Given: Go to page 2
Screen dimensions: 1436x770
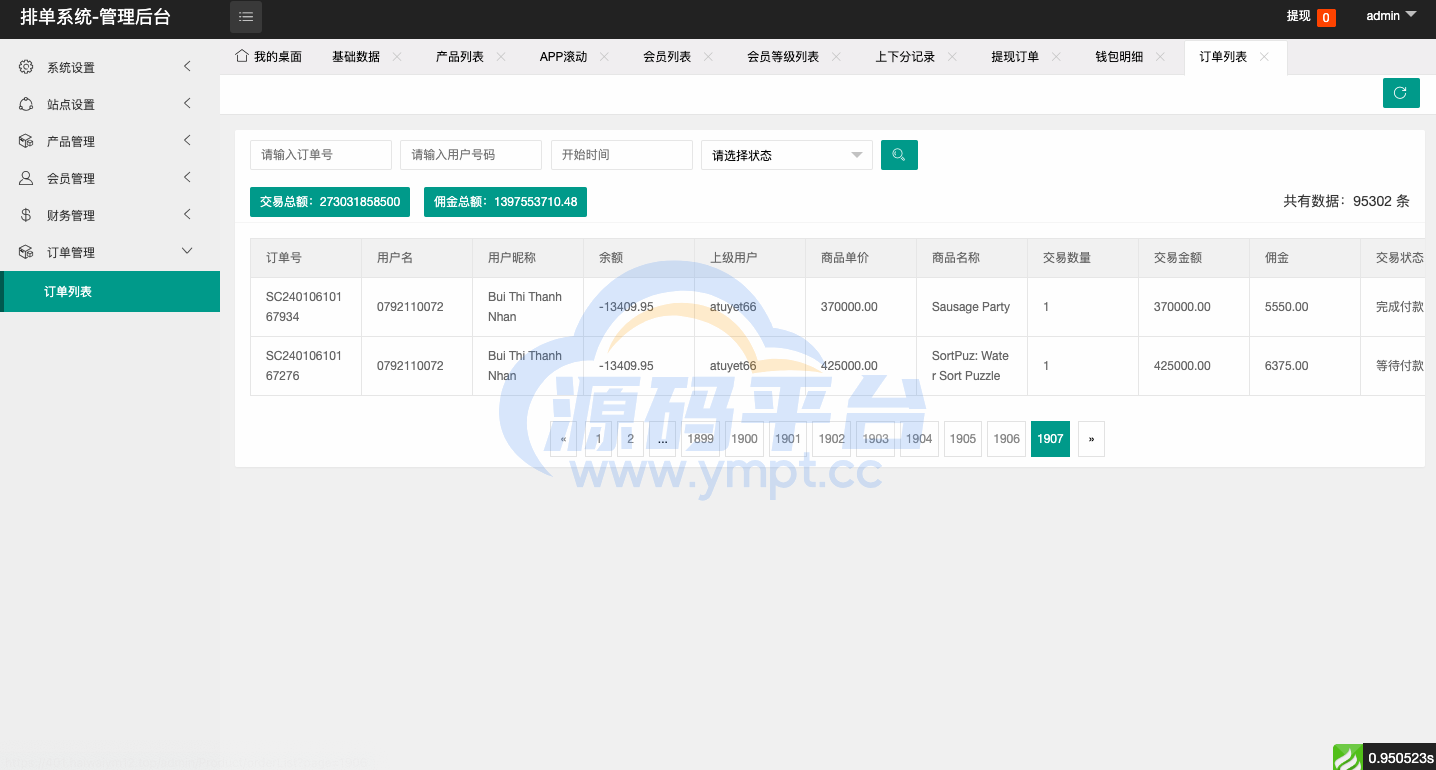Looking at the screenshot, I should pyautogui.click(x=630, y=439).
